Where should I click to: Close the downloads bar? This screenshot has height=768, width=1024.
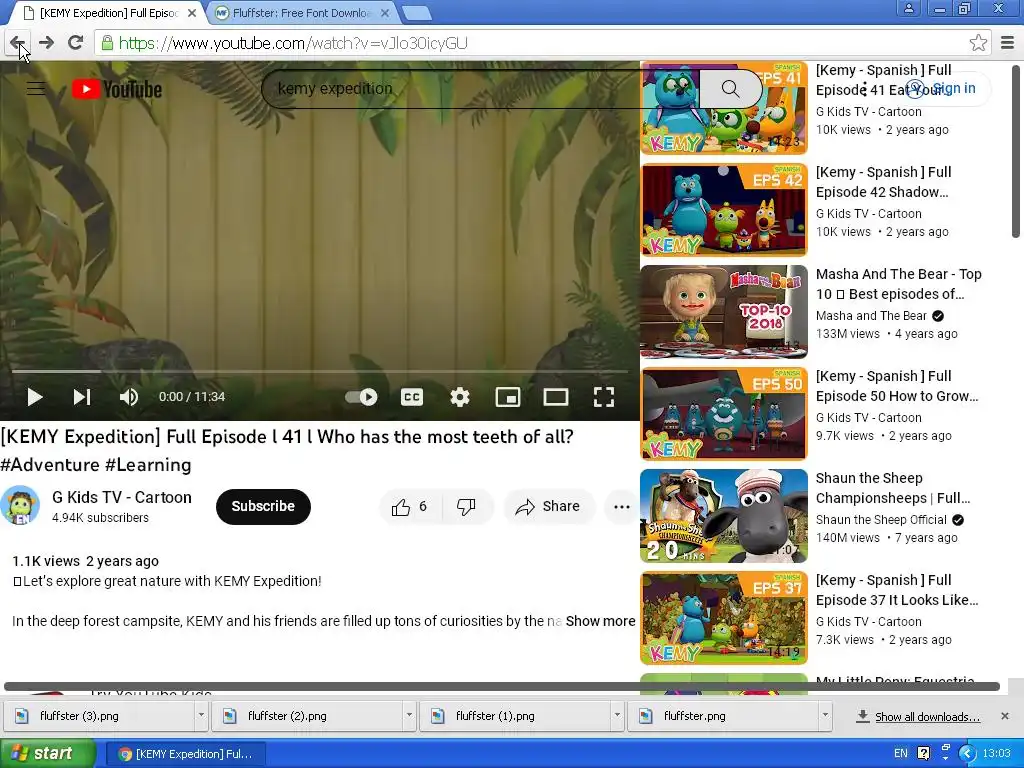(1005, 716)
